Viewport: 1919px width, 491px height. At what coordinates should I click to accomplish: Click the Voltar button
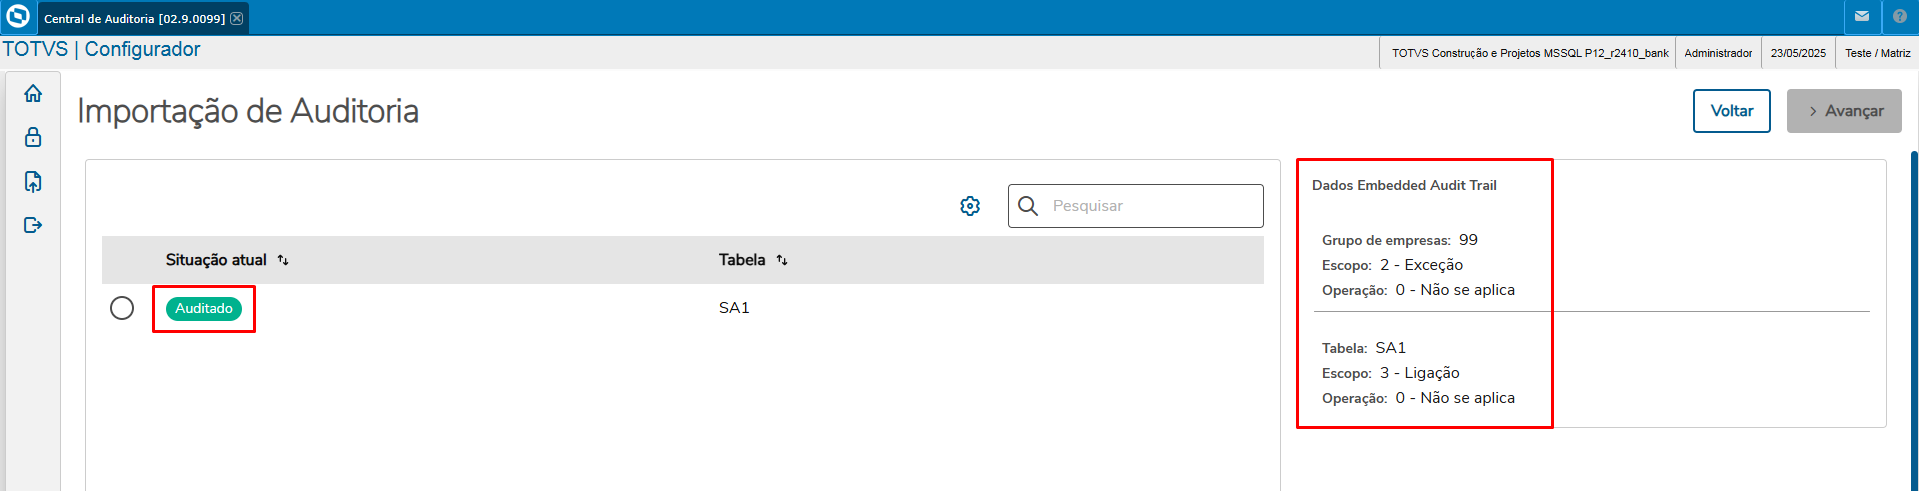click(x=1732, y=111)
